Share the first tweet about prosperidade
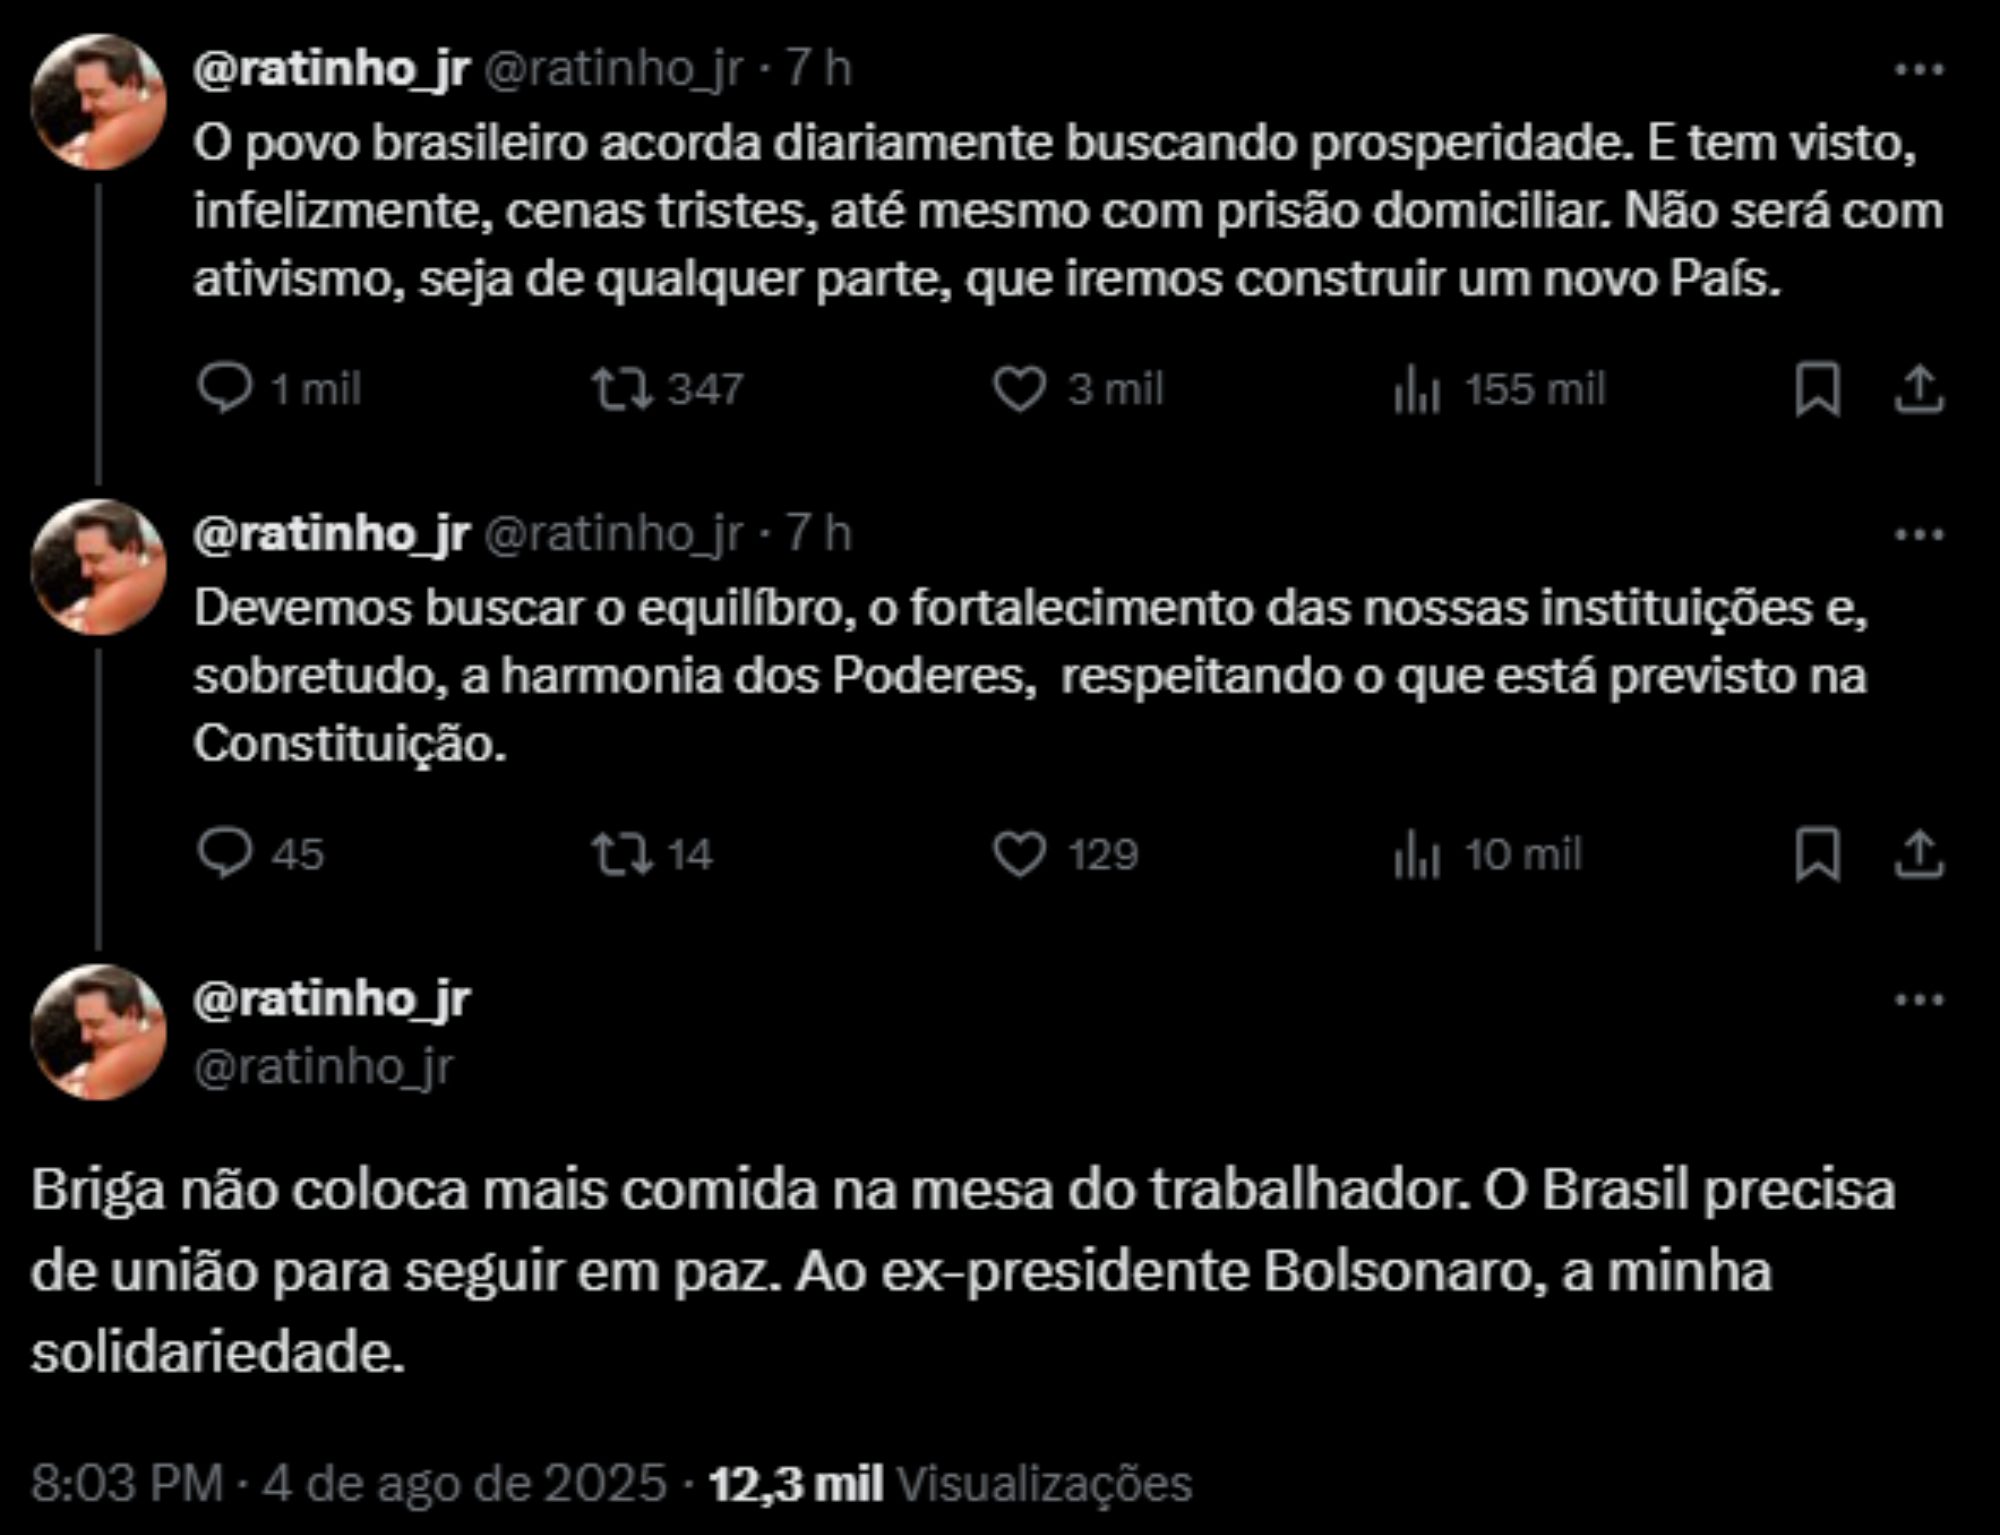2000x1535 pixels. (x=1919, y=389)
